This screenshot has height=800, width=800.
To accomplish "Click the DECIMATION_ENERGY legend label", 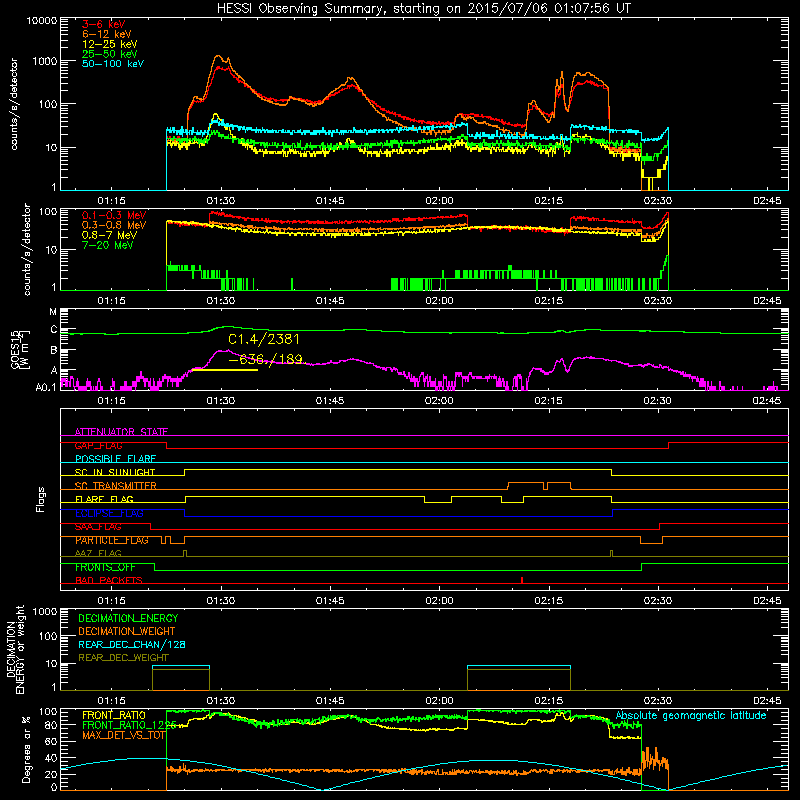I will point(128,618).
